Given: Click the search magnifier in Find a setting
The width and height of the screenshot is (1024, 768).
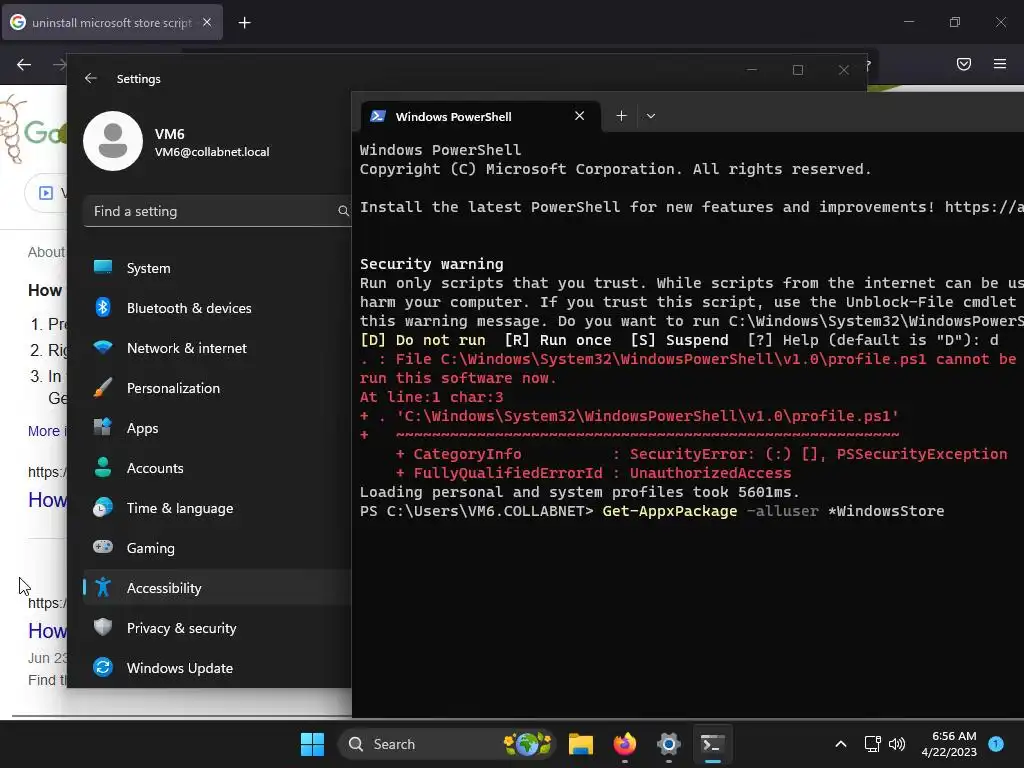Looking at the screenshot, I should click(x=343, y=211).
